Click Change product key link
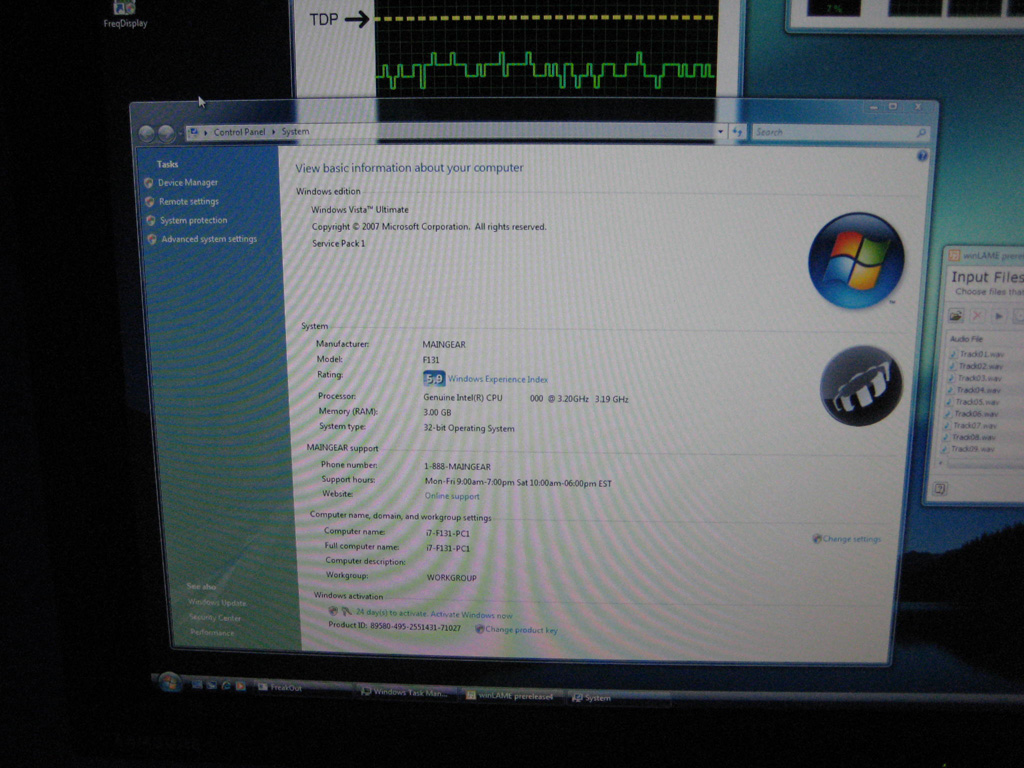 tap(521, 630)
